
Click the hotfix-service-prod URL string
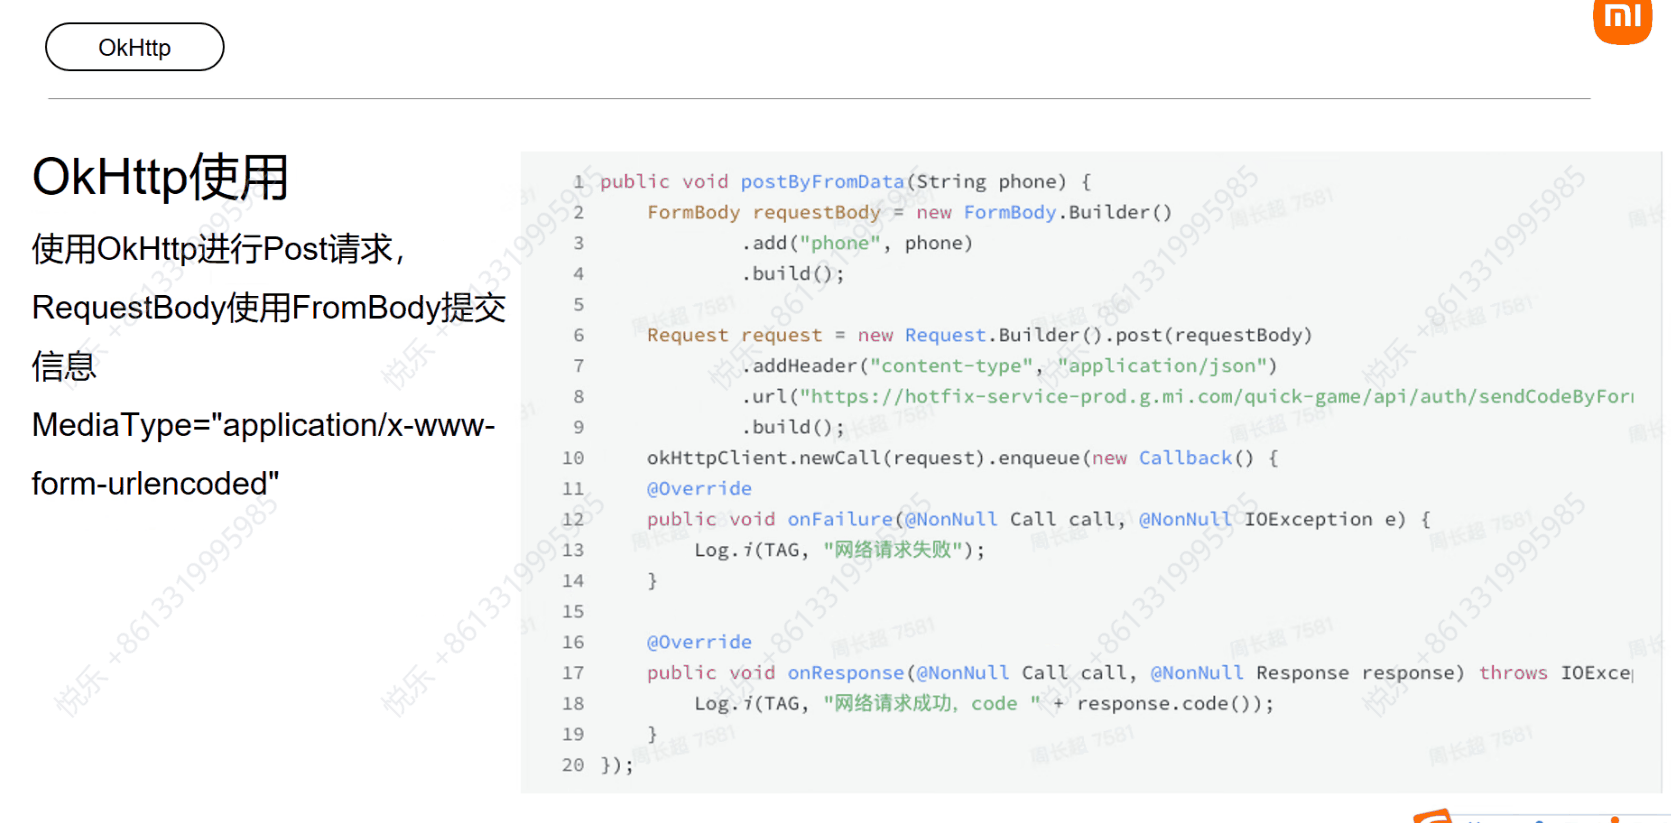pos(1216,396)
